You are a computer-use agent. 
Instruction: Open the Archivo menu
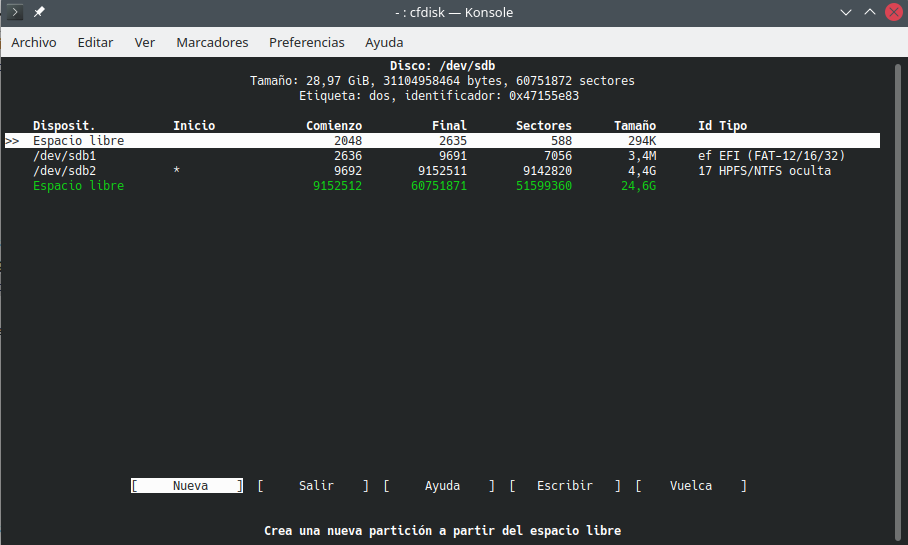point(34,42)
